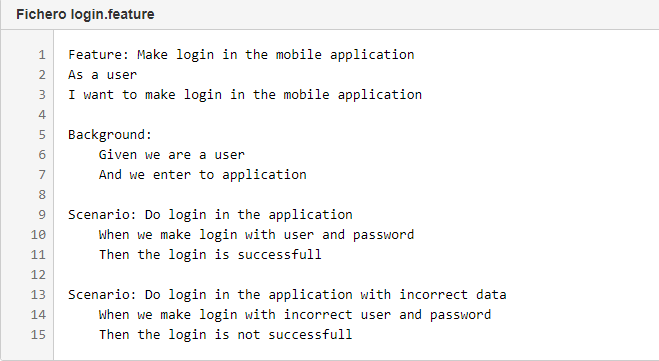Click the 'Feature:' keyword on line 1

(99, 55)
